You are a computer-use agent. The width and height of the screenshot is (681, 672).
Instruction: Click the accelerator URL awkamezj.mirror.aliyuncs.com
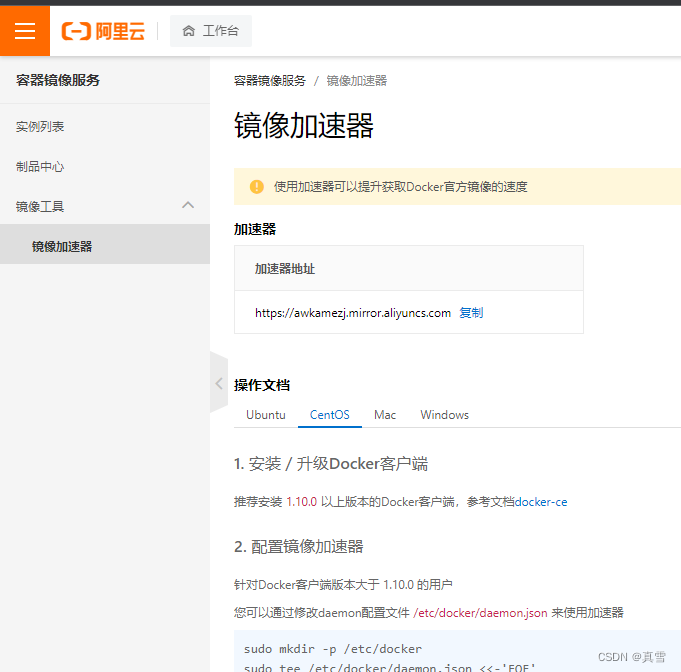tap(353, 313)
